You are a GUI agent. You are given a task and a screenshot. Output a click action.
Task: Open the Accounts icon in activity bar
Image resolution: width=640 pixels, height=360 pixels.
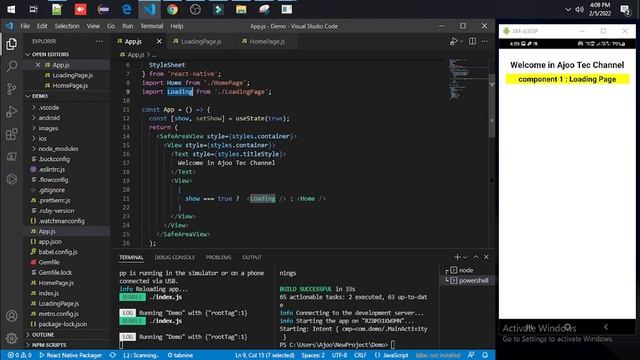(x=11, y=316)
